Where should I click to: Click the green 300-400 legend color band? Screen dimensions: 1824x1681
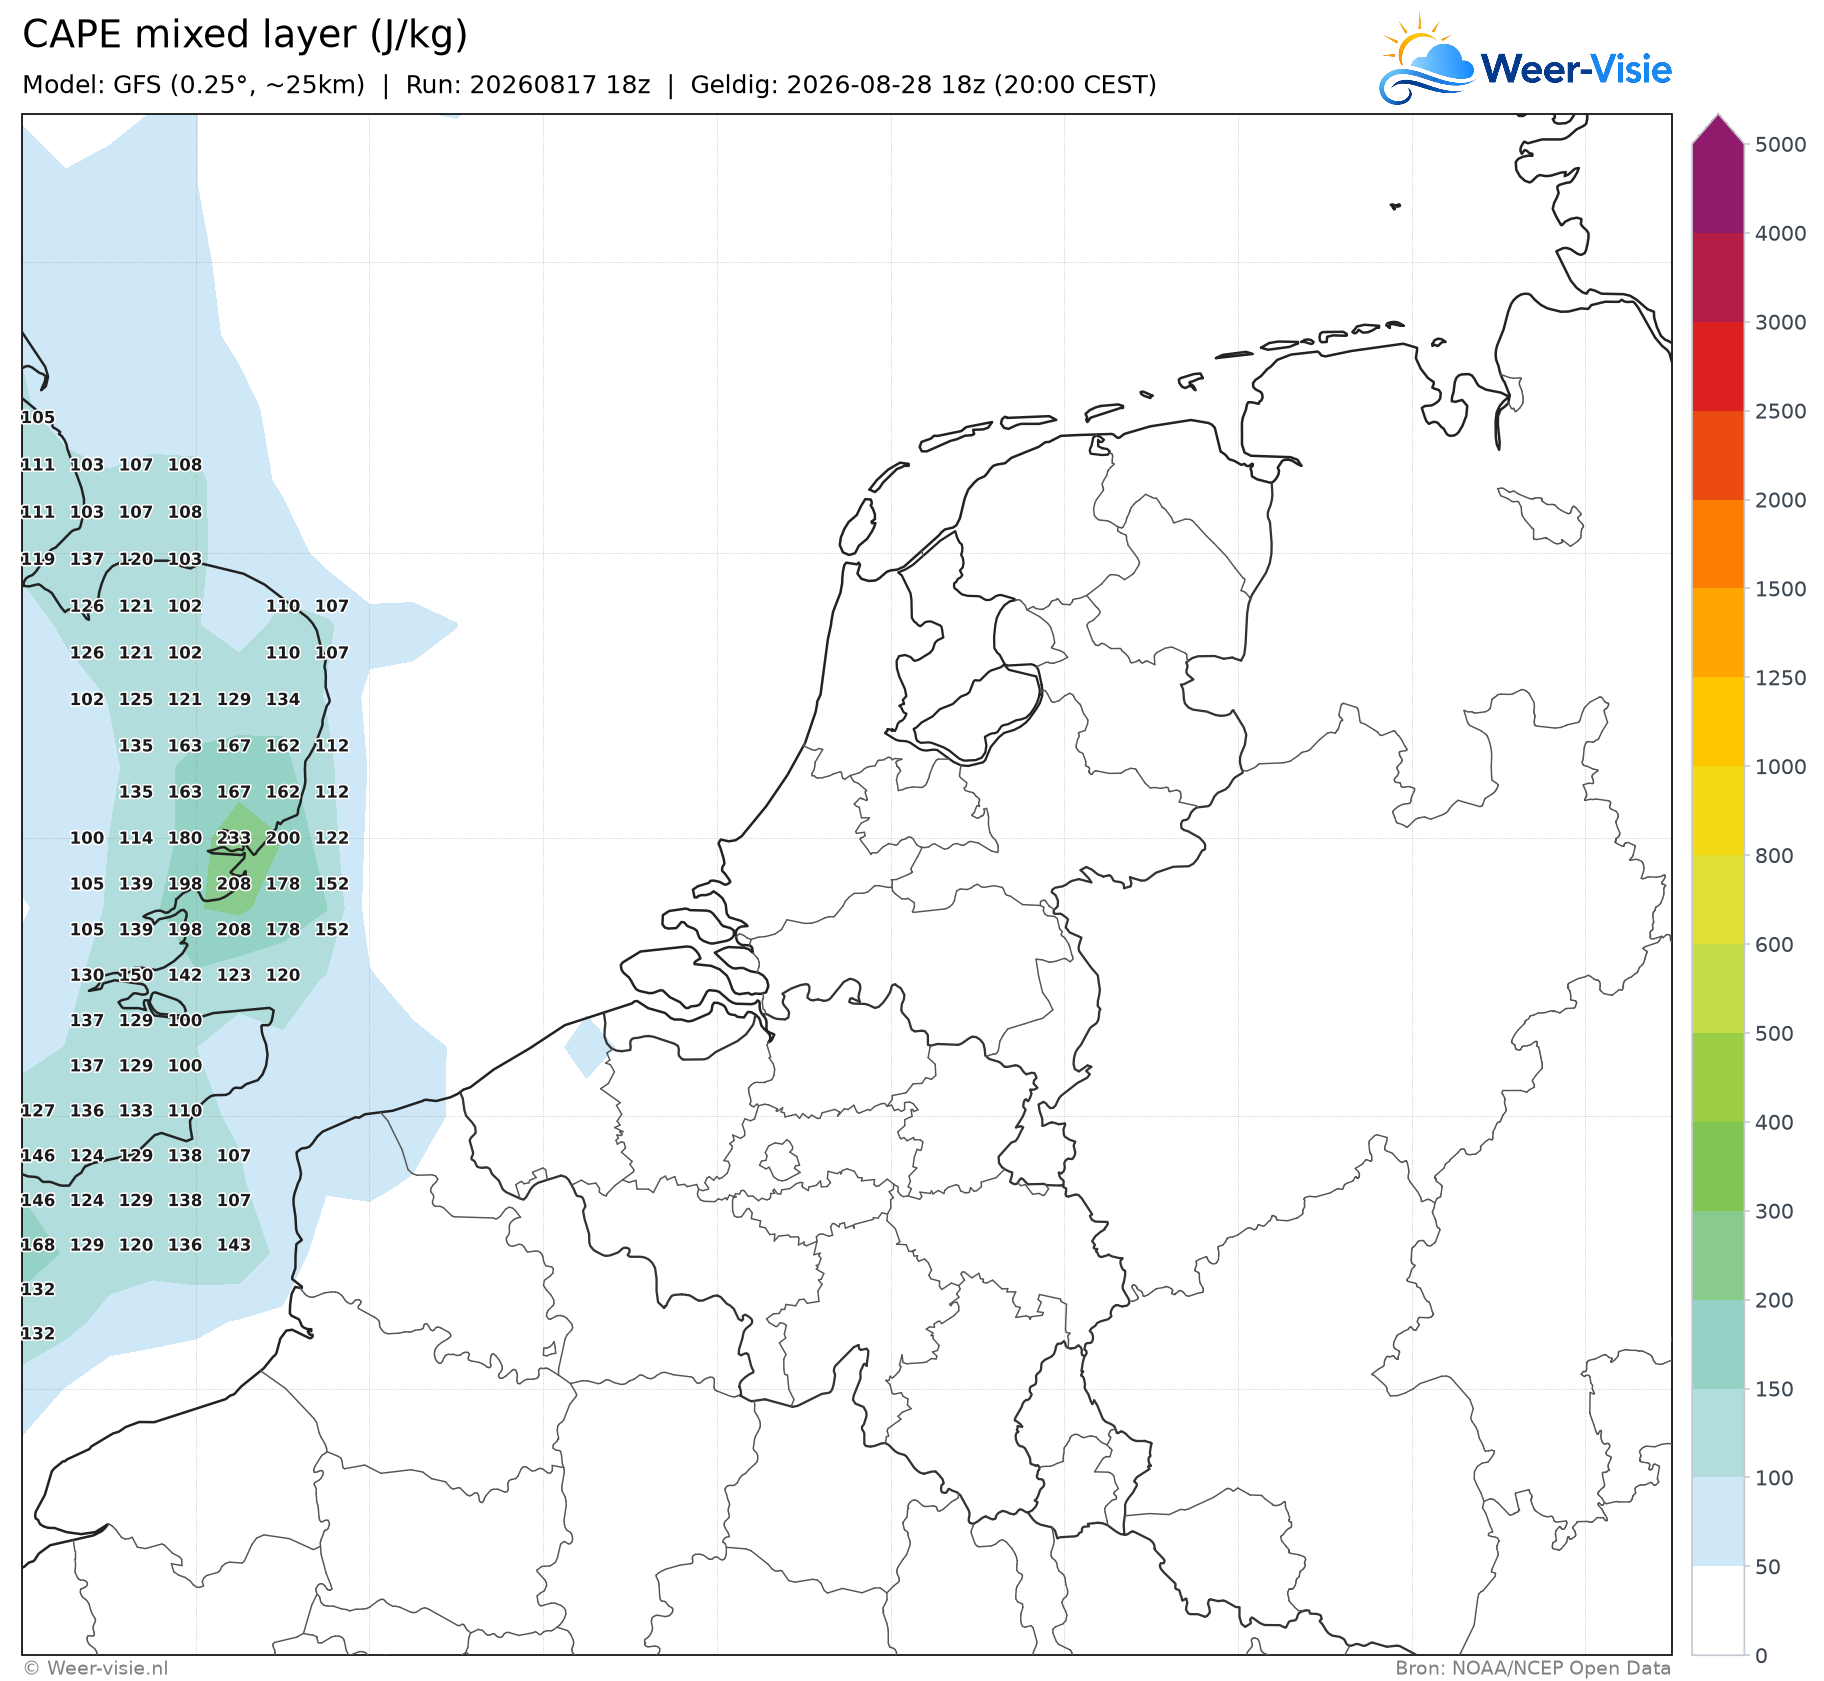[1718, 1166]
